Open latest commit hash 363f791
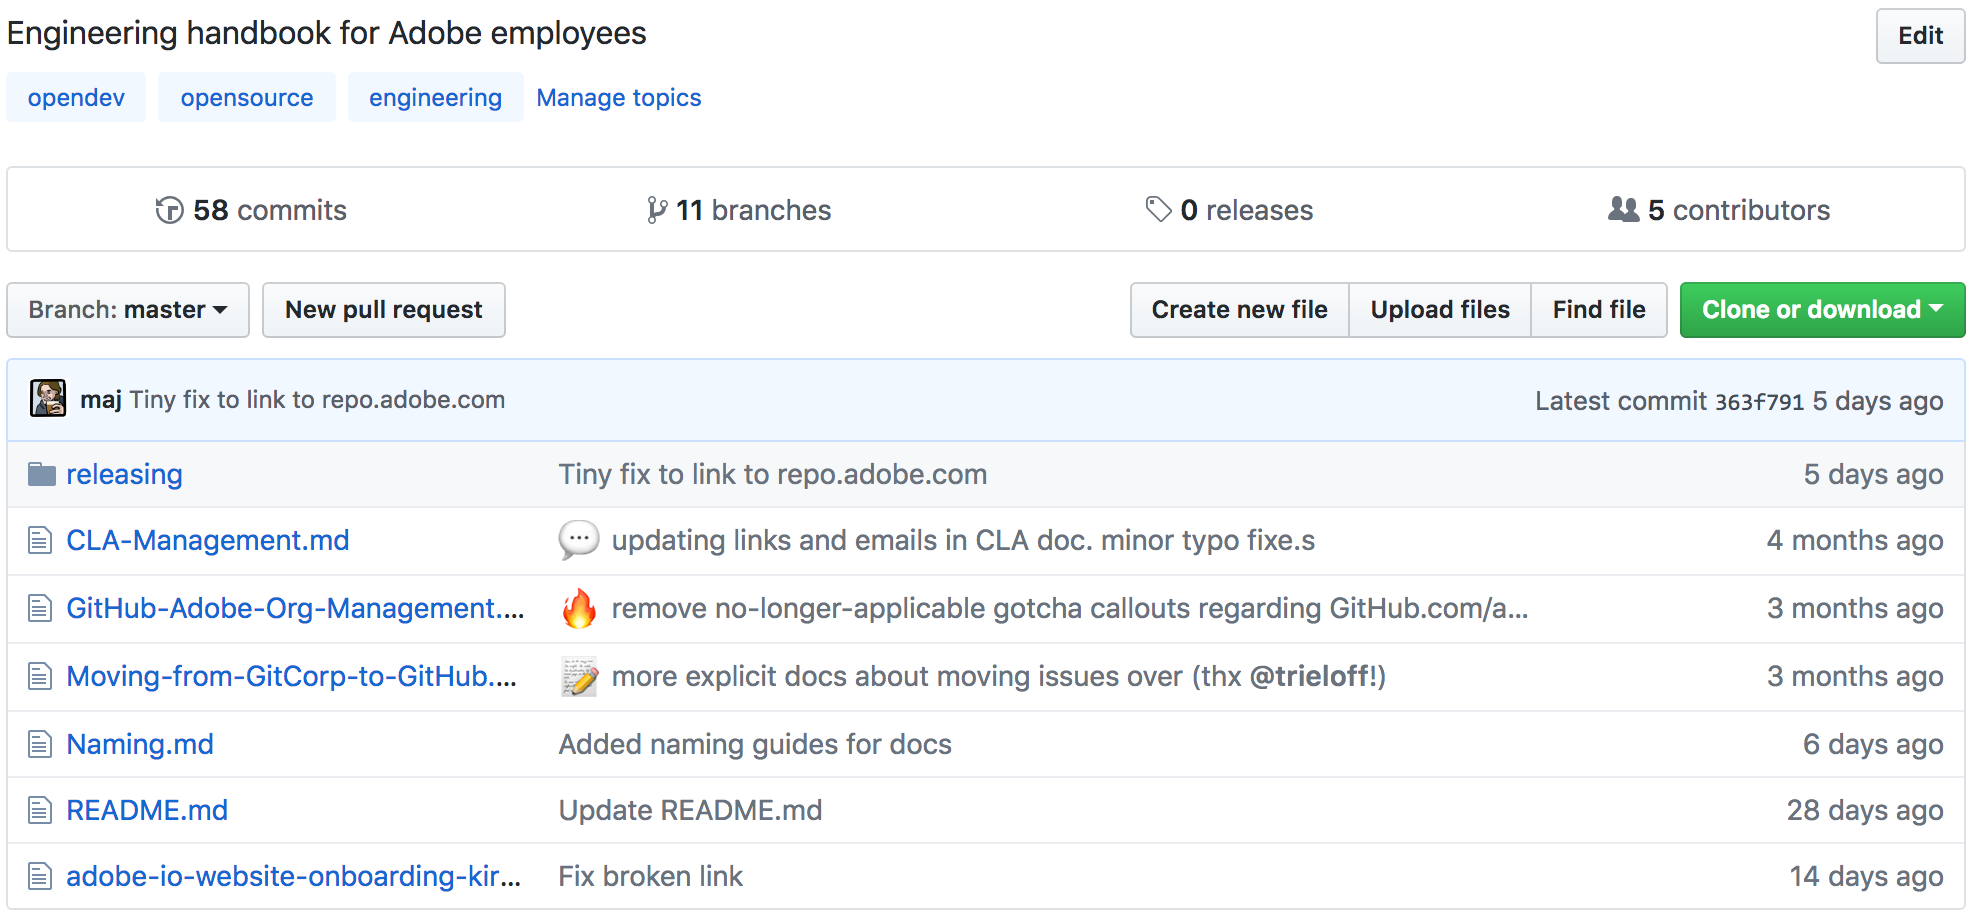 (1759, 402)
